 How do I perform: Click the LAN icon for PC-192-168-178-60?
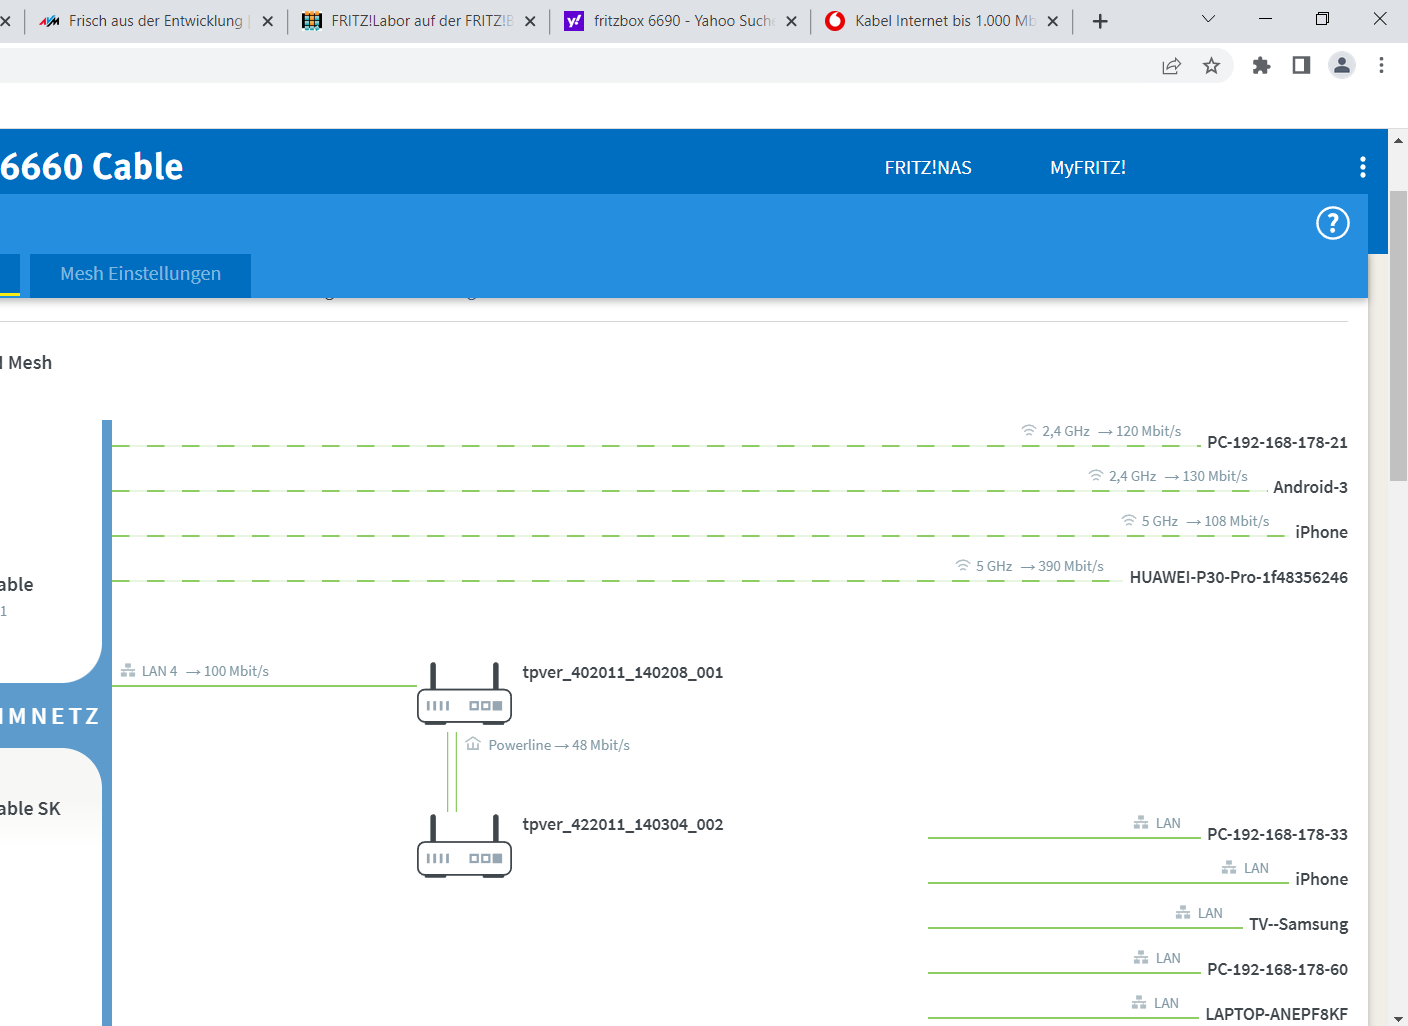click(x=1141, y=958)
